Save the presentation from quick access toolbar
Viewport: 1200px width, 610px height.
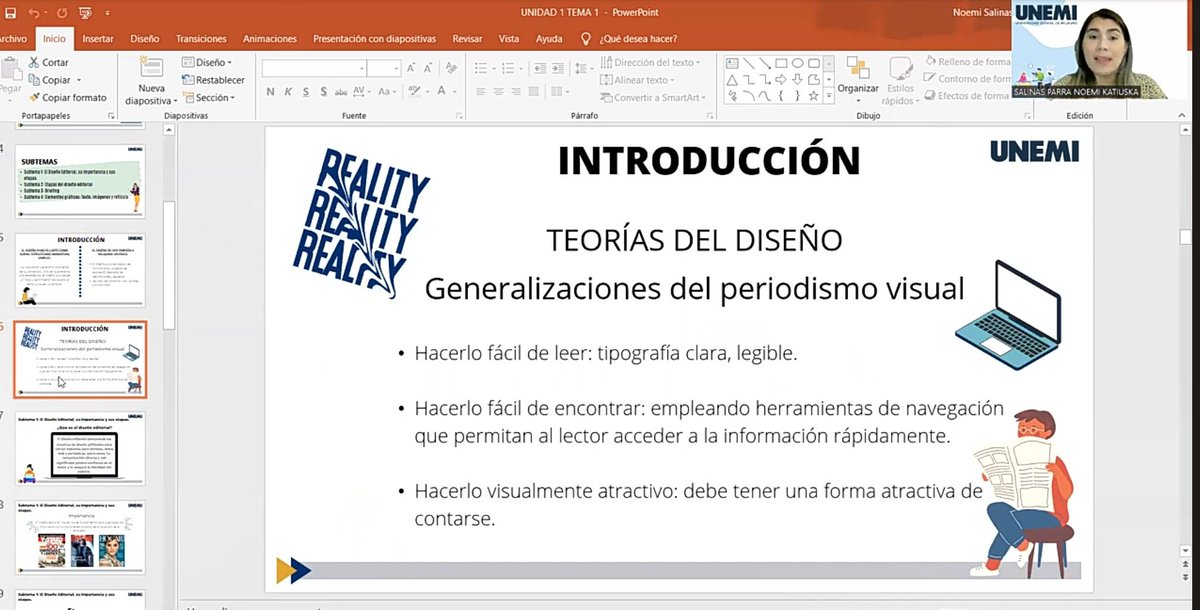tap(11, 13)
